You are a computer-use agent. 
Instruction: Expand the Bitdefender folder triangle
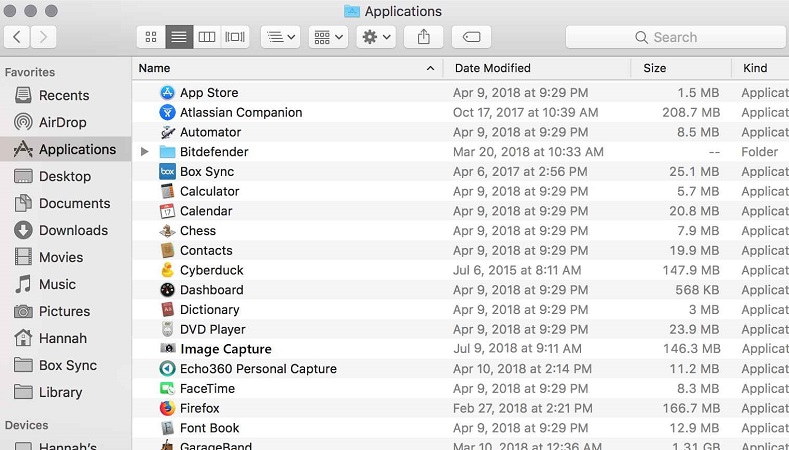(x=144, y=152)
